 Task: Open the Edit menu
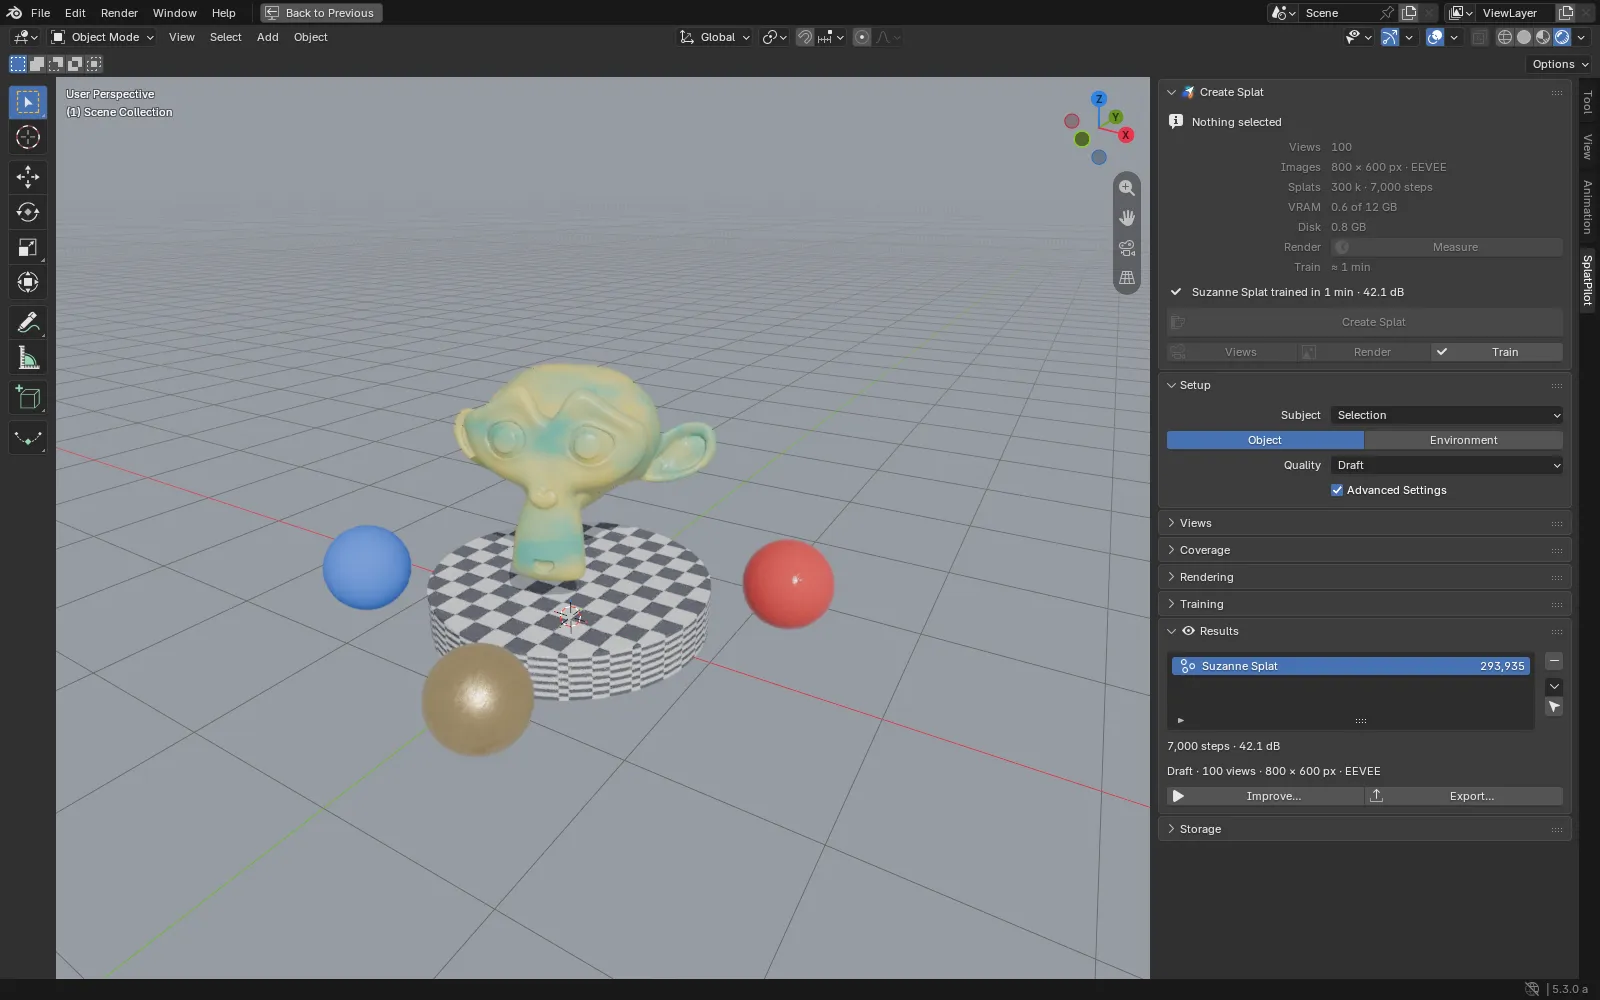tap(75, 13)
